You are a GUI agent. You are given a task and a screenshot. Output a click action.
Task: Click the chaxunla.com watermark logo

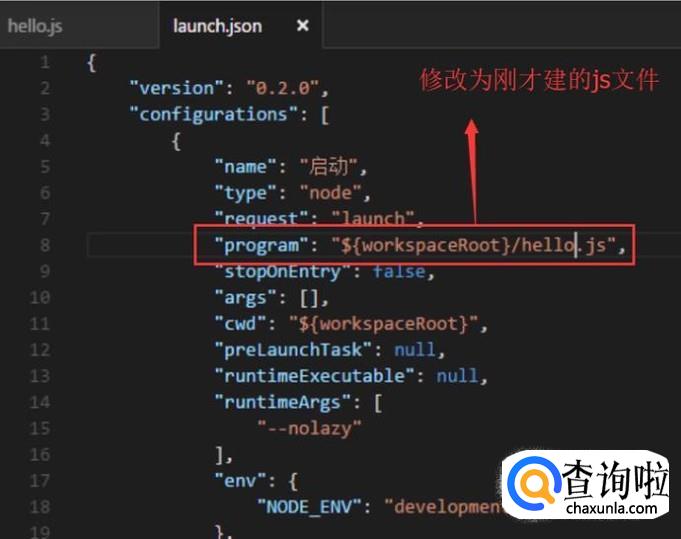point(585,484)
